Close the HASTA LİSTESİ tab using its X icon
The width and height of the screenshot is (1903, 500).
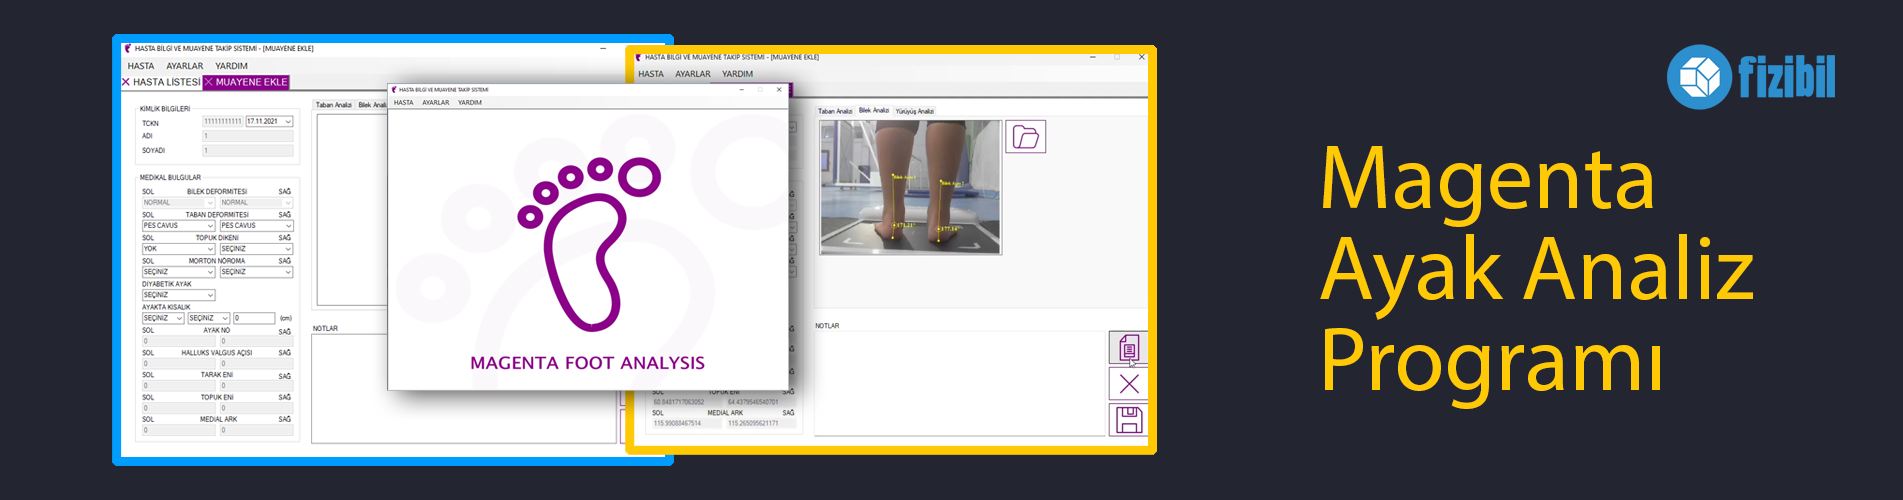126,82
